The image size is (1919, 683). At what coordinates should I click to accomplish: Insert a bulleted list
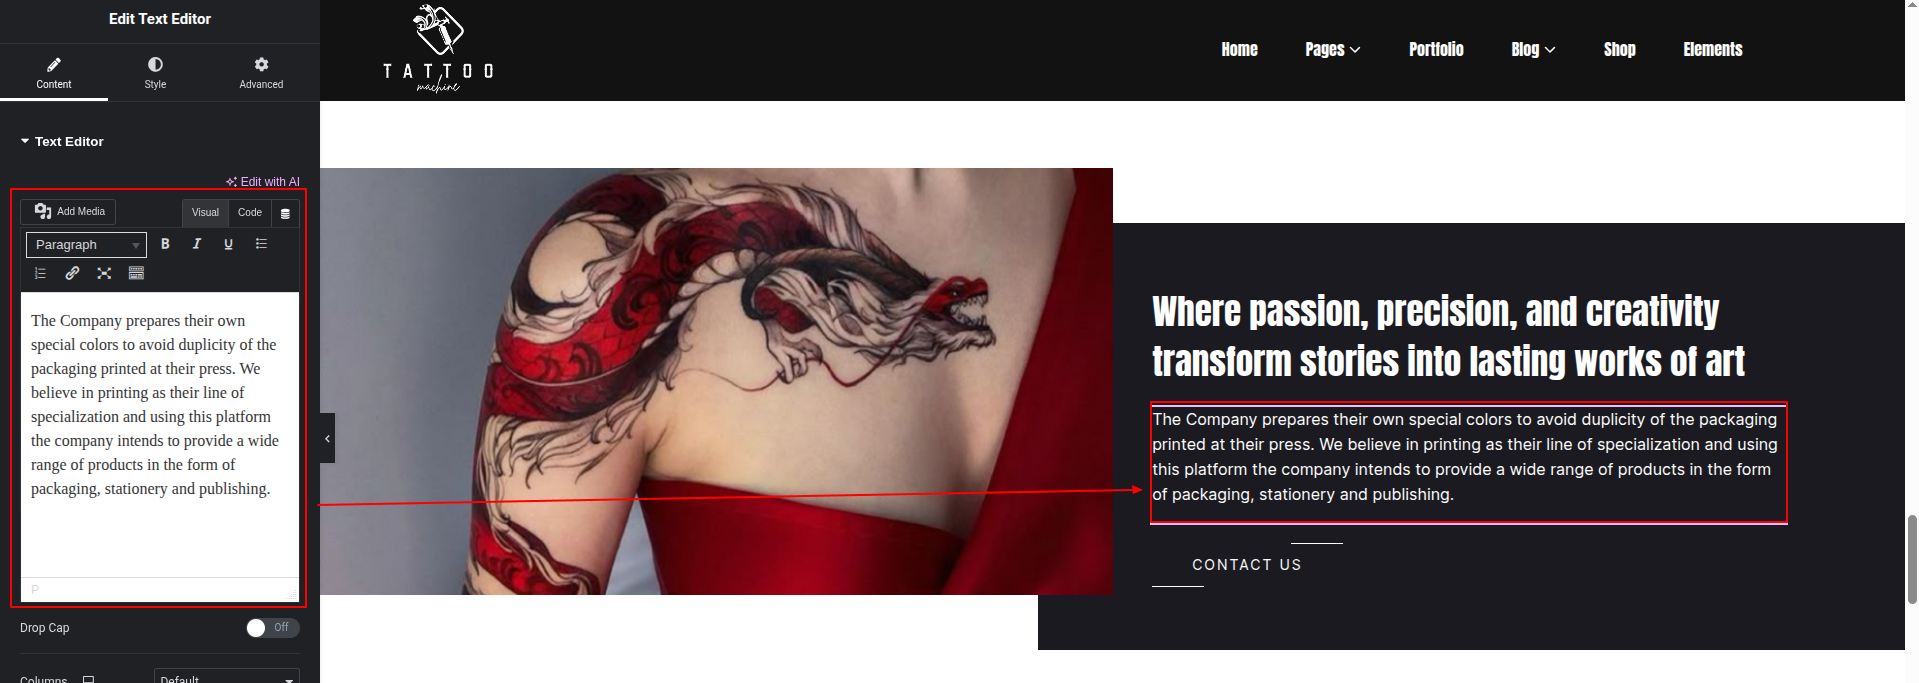click(x=261, y=244)
